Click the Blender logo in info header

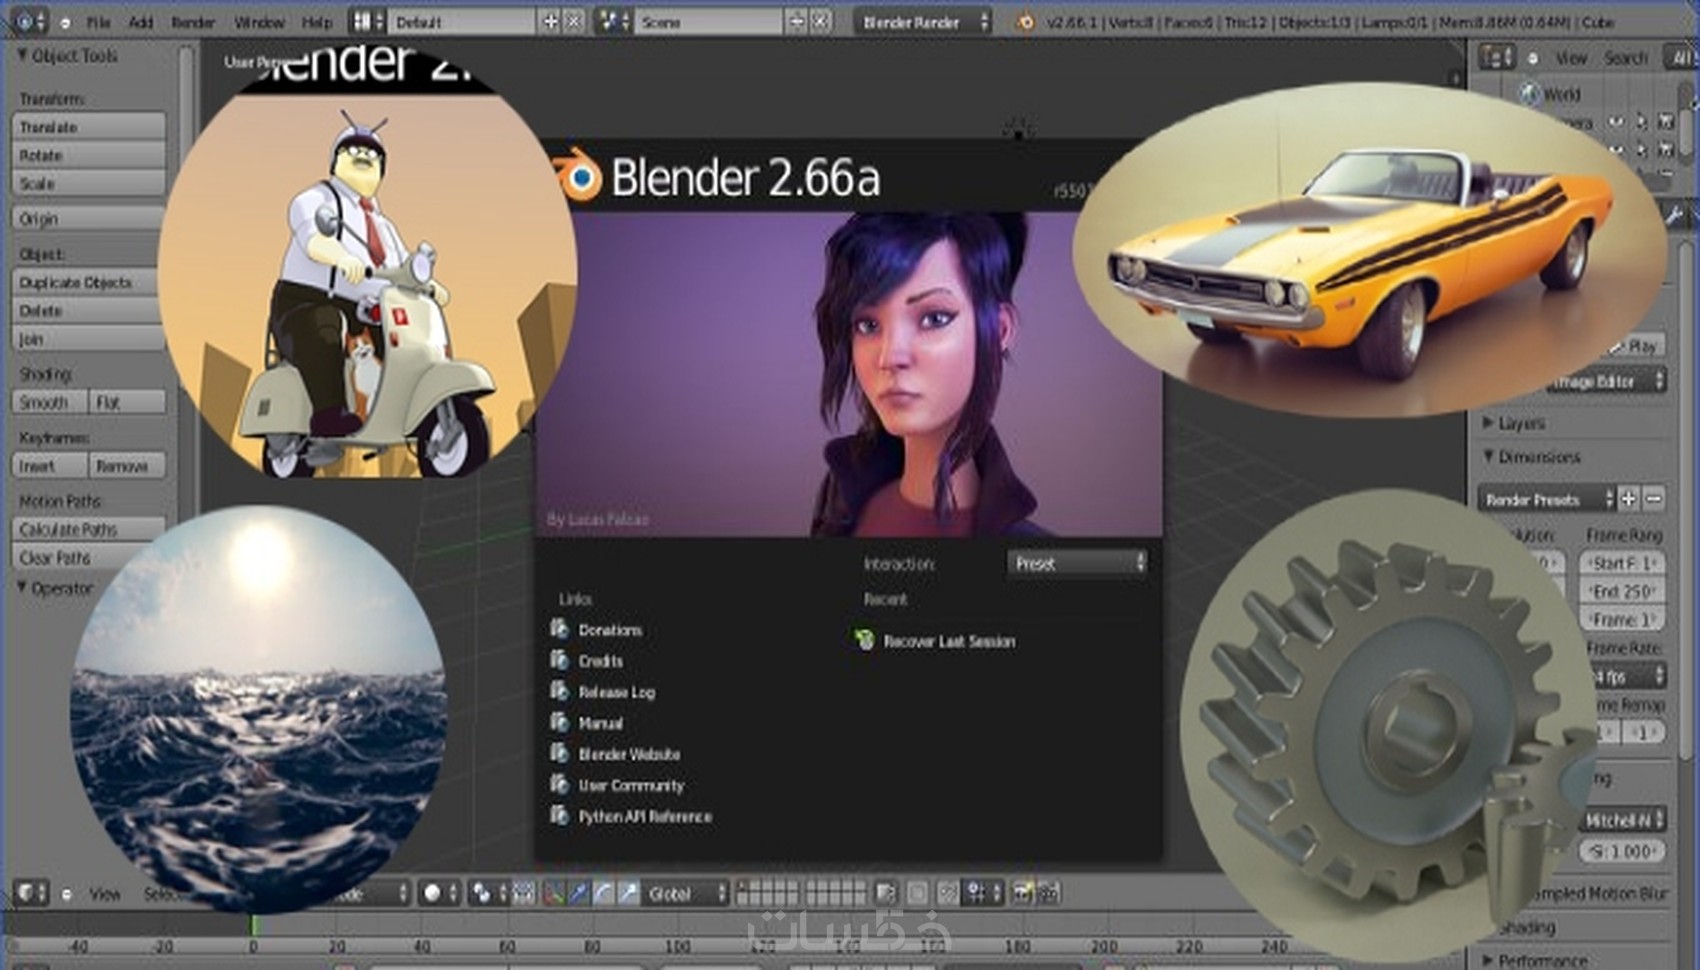click(1025, 21)
